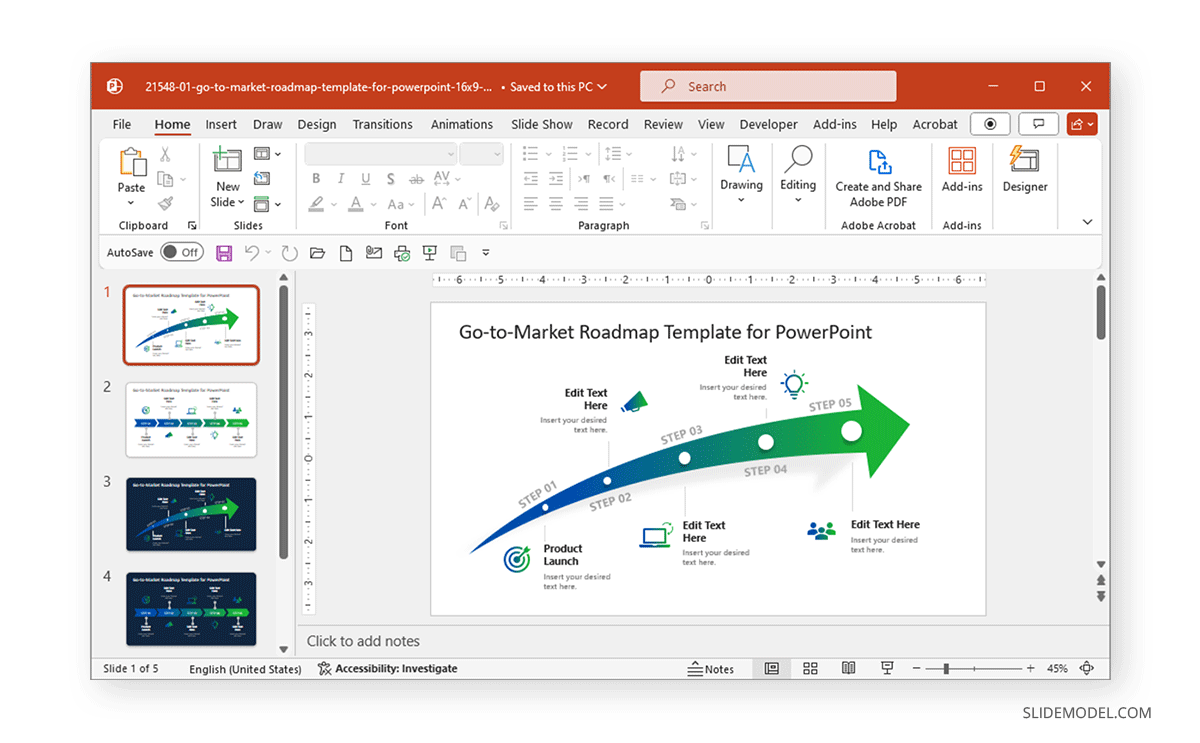
Task: Open the Slide Show menu tab
Action: click(541, 124)
